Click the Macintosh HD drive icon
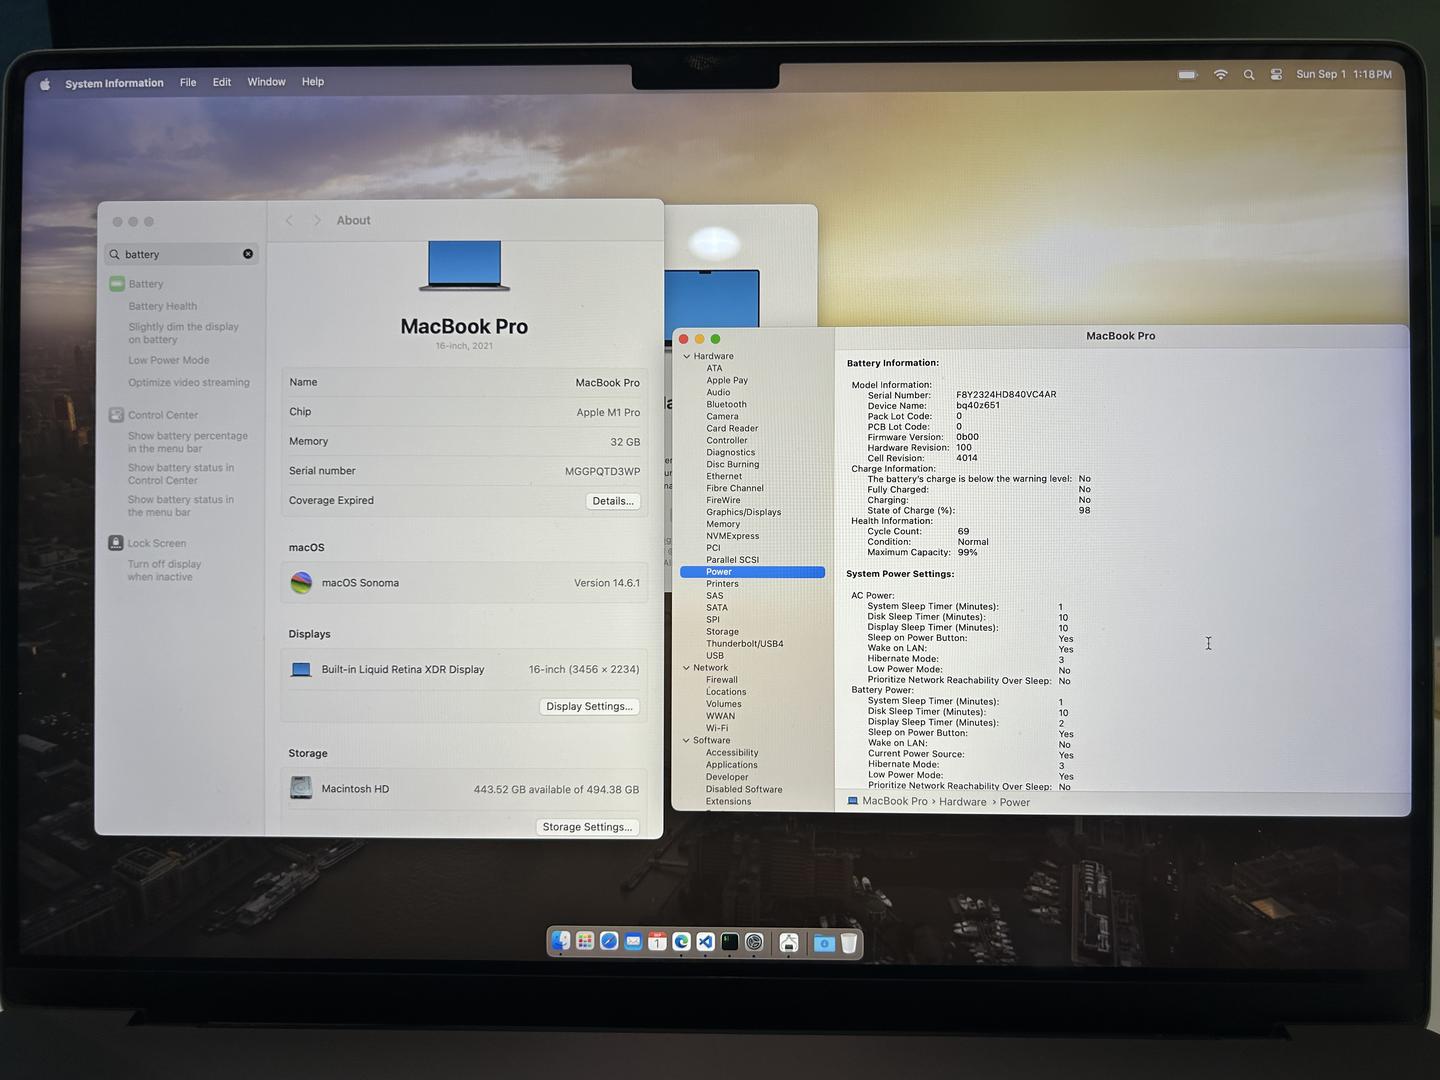 (301, 789)
